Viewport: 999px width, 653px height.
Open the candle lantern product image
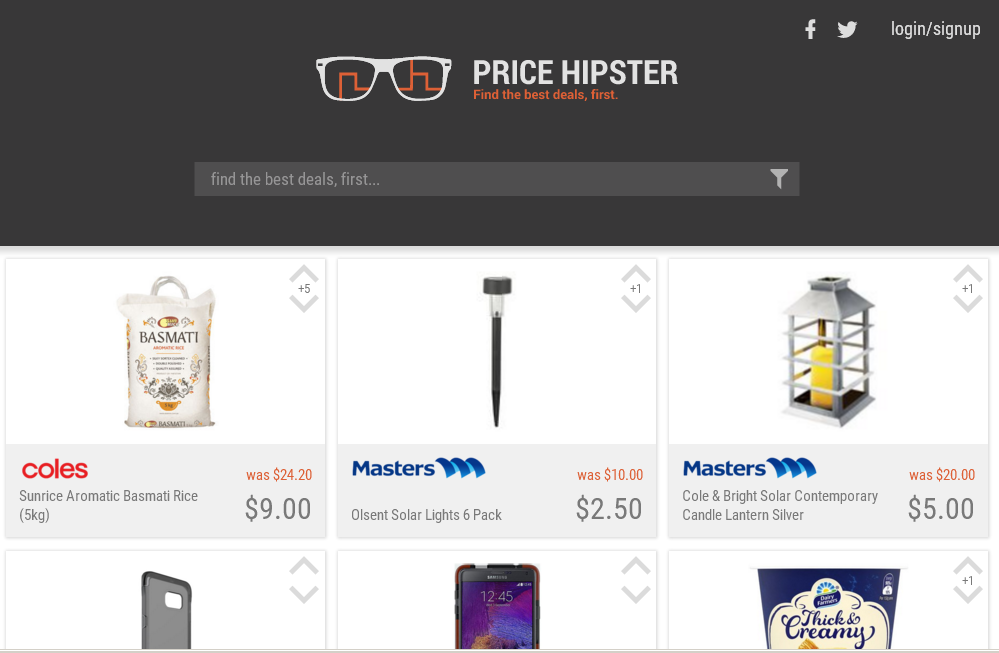[828, 352]
